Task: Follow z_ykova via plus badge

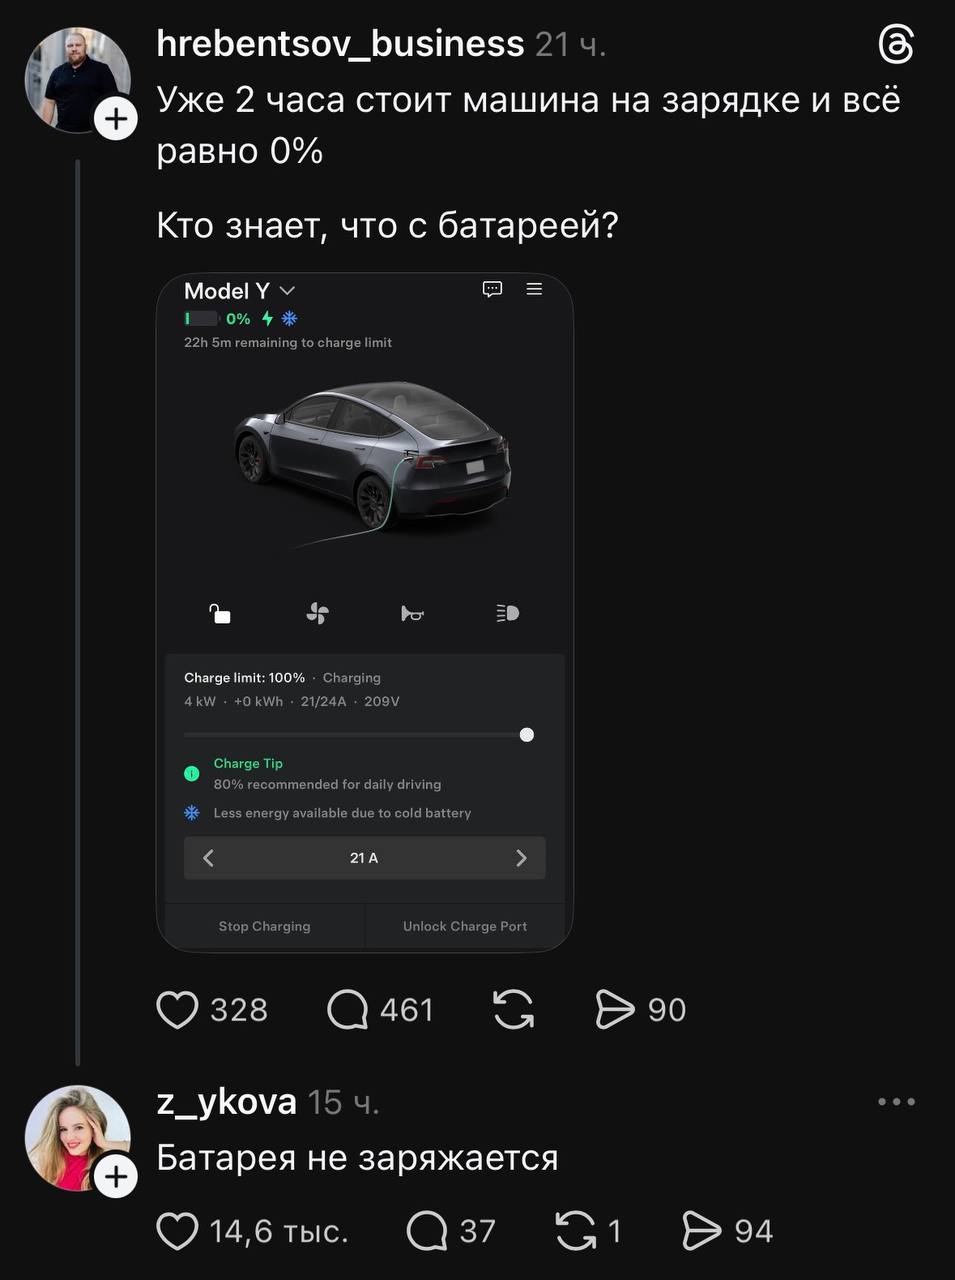Action: (116, 1176)
